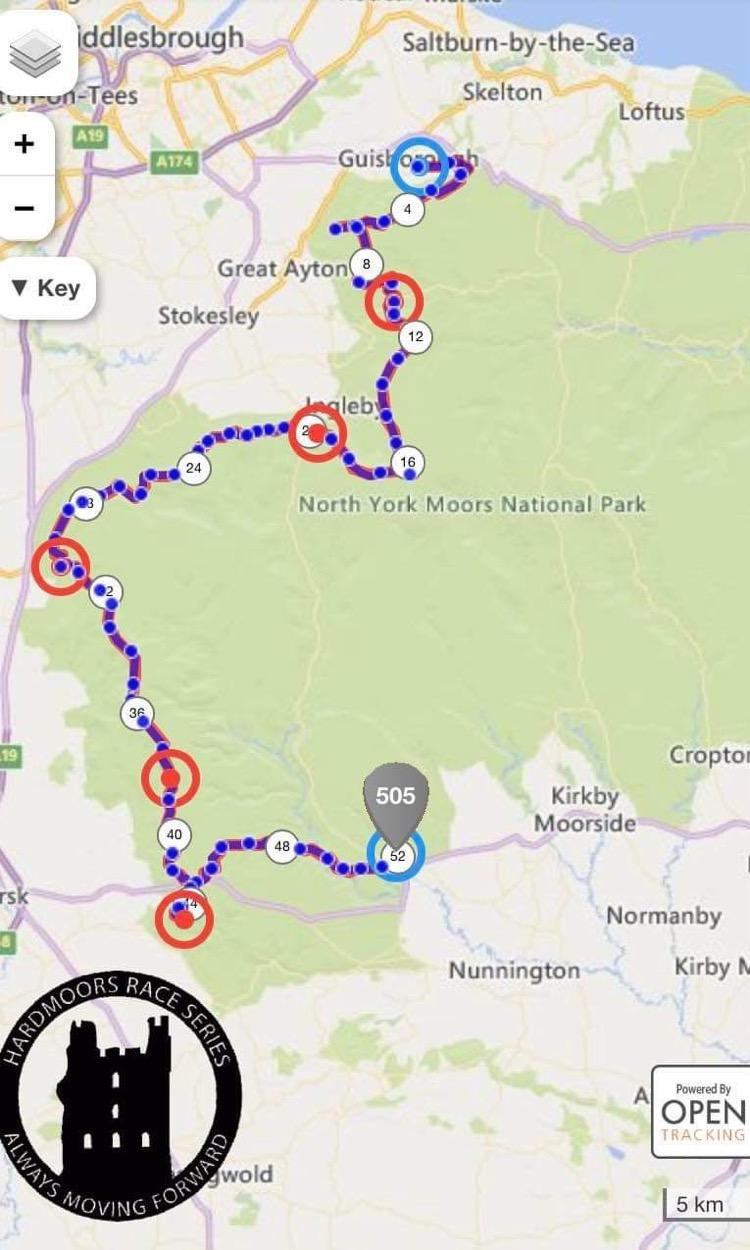Click the red checkpoint circle below marker 36

coord(170,778)
